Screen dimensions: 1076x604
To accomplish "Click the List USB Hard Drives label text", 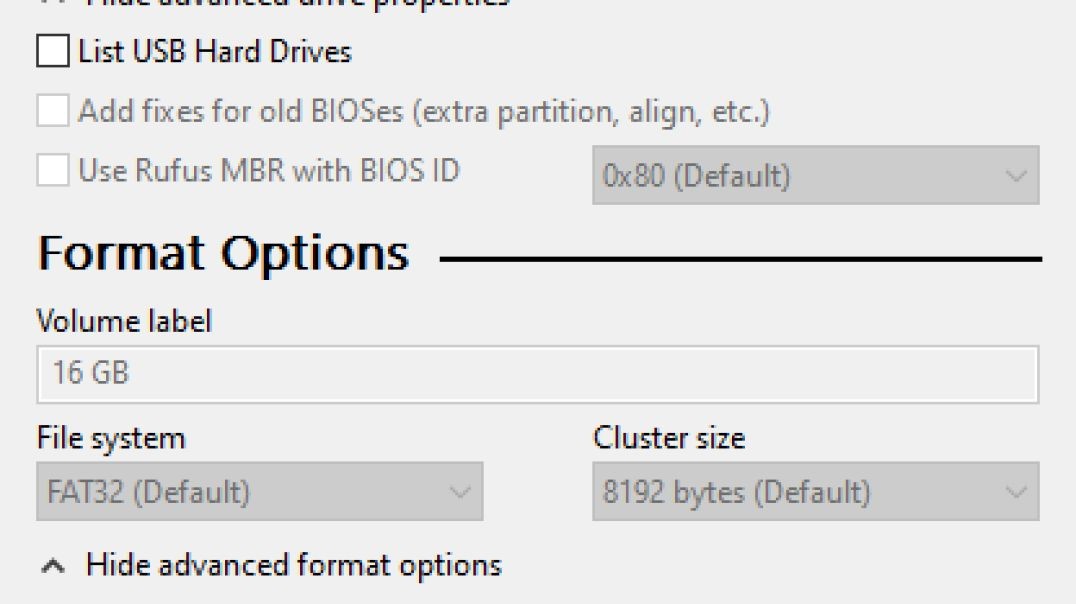I will tap(215, 51).
